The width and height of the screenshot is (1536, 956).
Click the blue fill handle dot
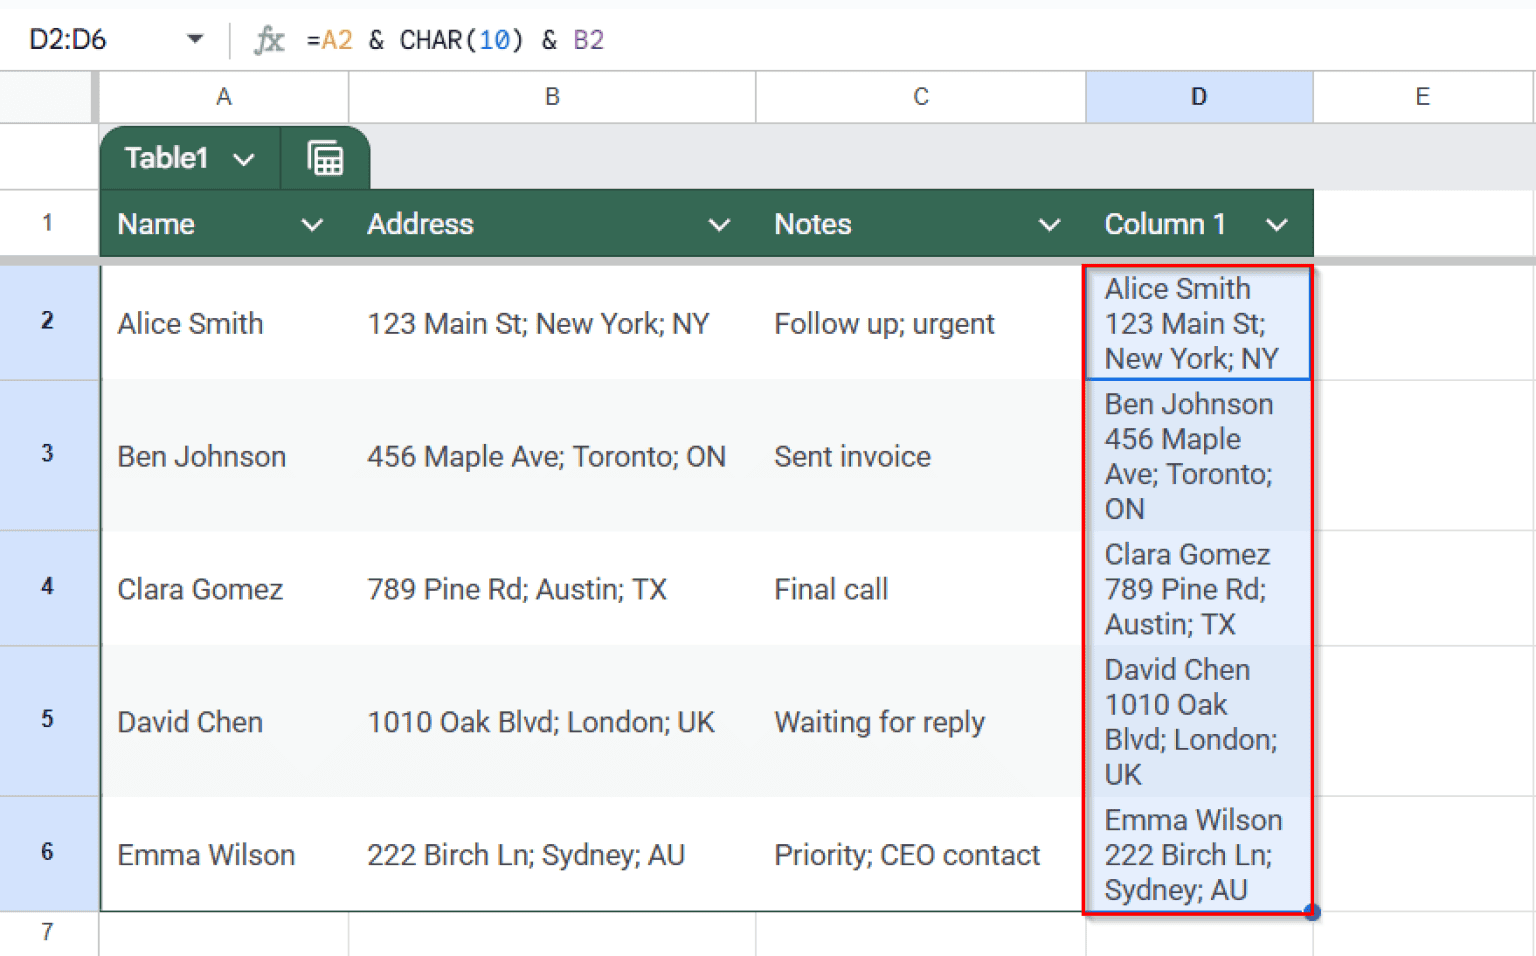(1311, 911)
